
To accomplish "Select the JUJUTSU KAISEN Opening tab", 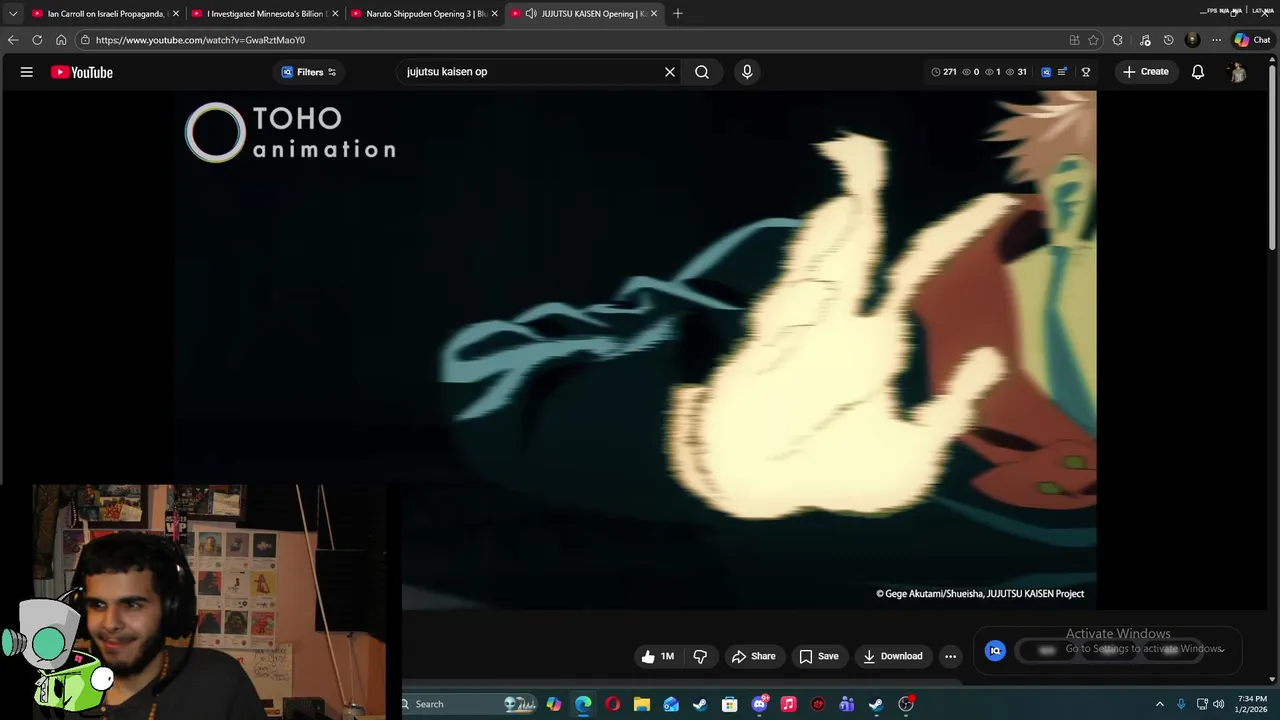I will (x=584, y=13).
